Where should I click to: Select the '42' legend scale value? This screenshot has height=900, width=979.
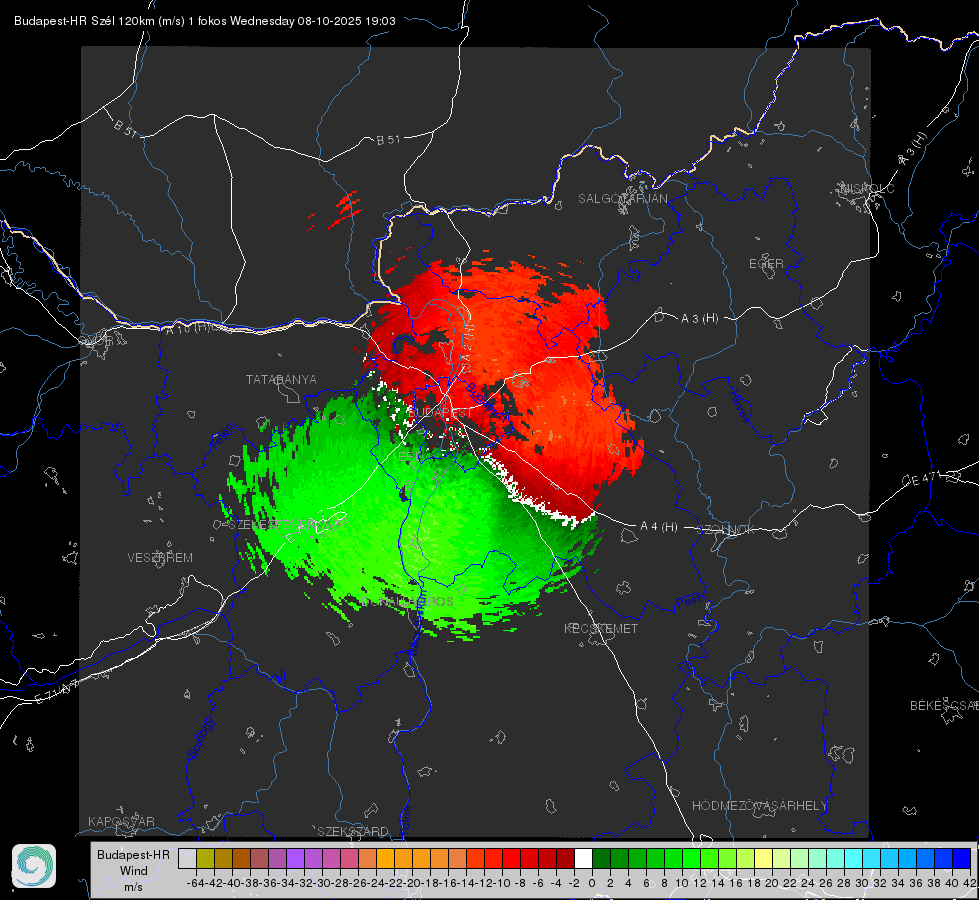coord(969,883)
